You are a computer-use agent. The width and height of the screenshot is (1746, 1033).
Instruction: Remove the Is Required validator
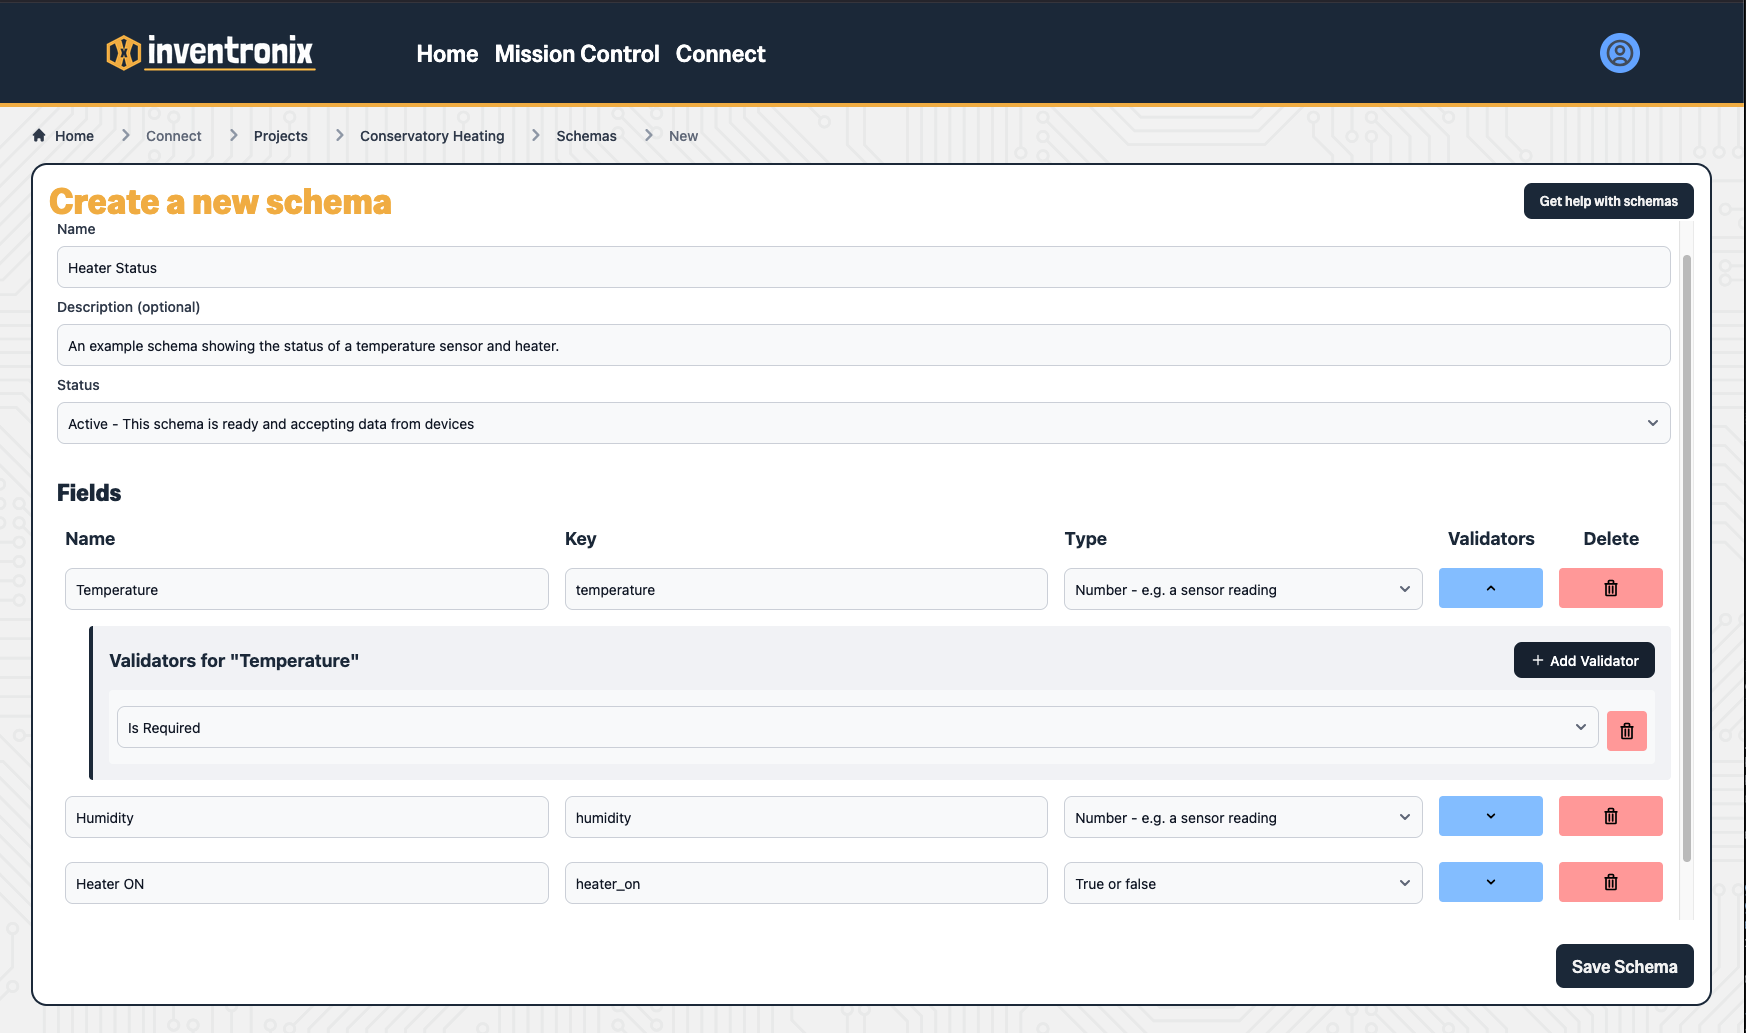point(1626,731)
